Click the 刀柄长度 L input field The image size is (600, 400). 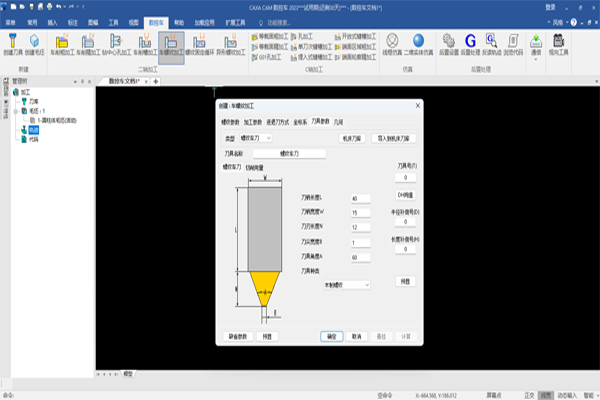click(360, 198)
